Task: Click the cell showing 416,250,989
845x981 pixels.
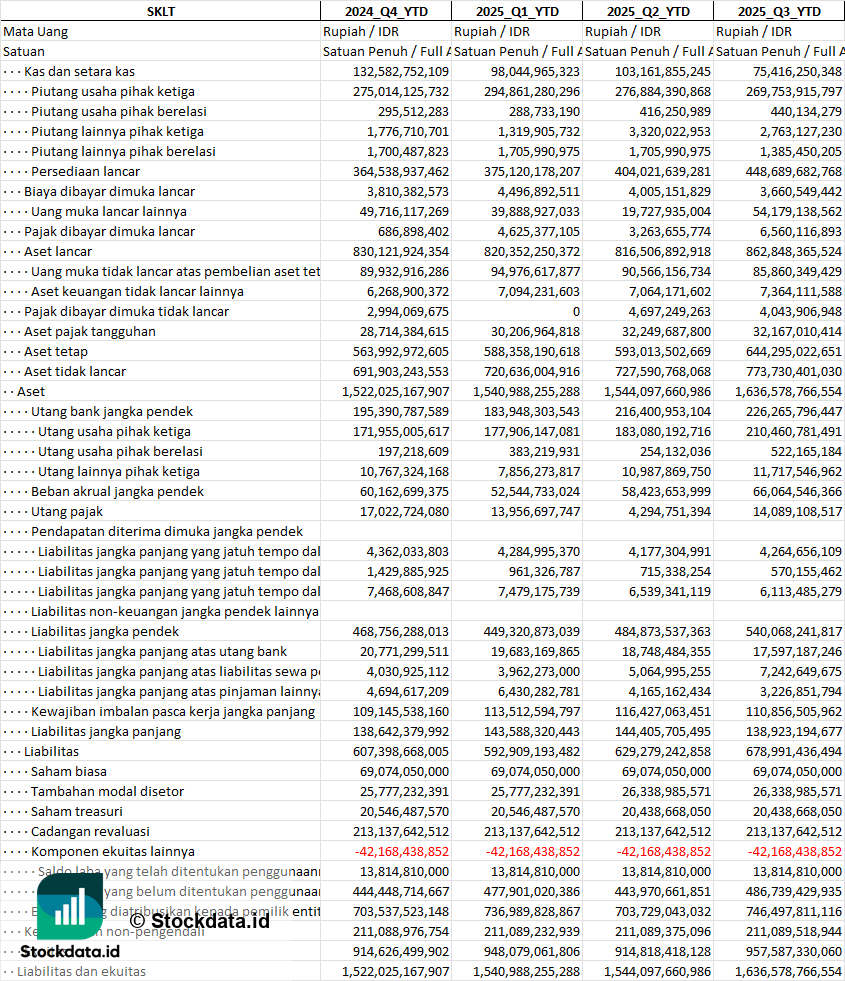Action: point(675,111)
